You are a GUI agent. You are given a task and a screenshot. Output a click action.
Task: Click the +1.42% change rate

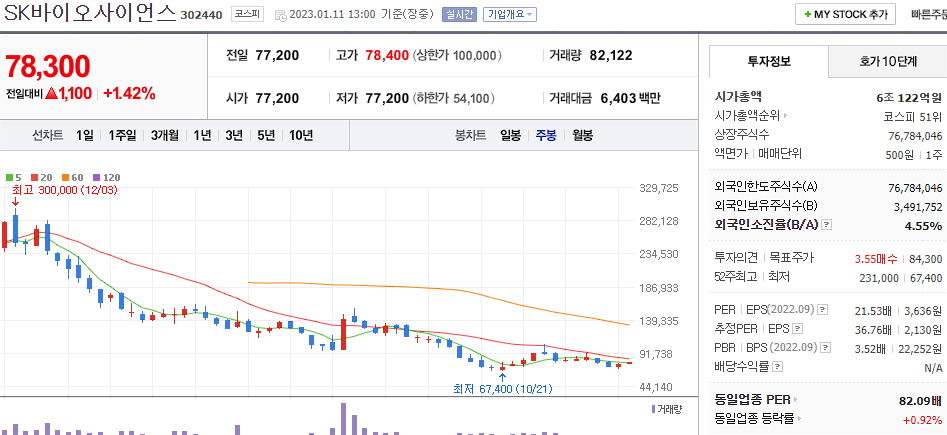click(x=129, y=94)
